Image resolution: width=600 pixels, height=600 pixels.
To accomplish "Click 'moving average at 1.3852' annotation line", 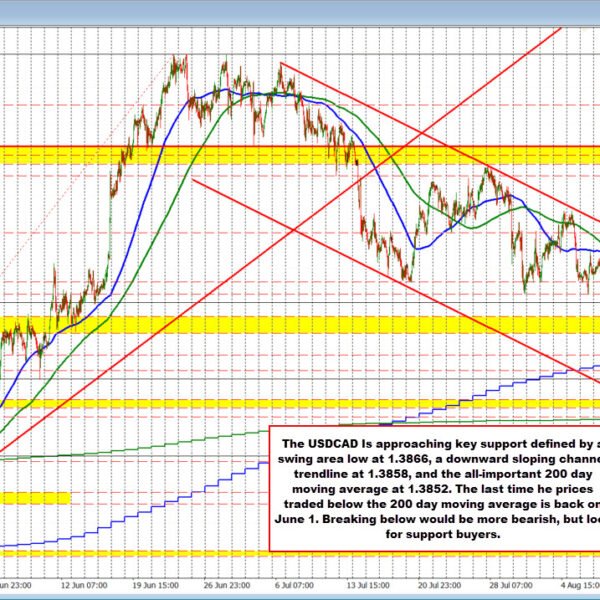I will (x=443, y=489).
